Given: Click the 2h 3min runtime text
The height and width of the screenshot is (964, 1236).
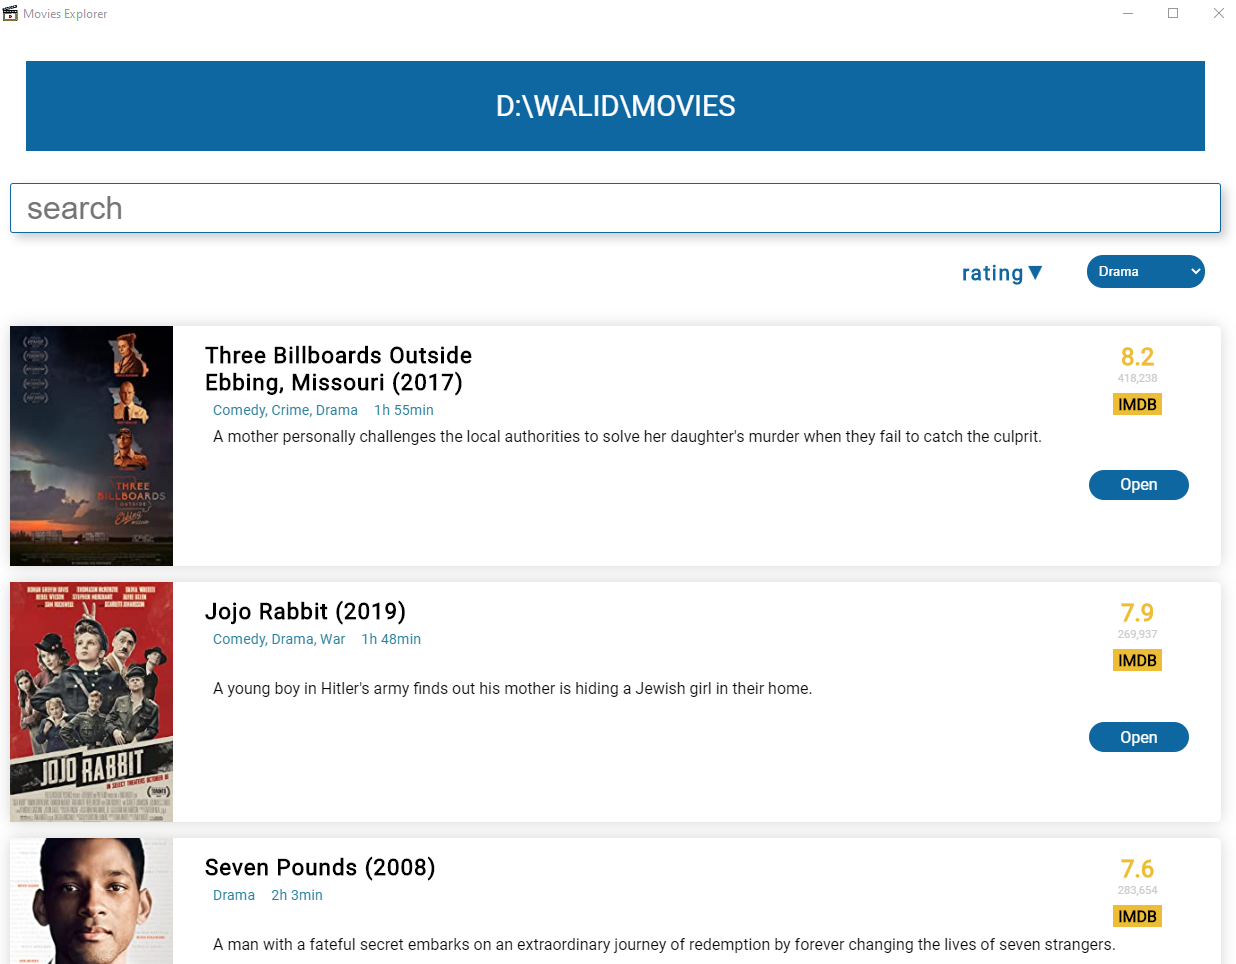Looking at the screenshot, I should (297, 895).
